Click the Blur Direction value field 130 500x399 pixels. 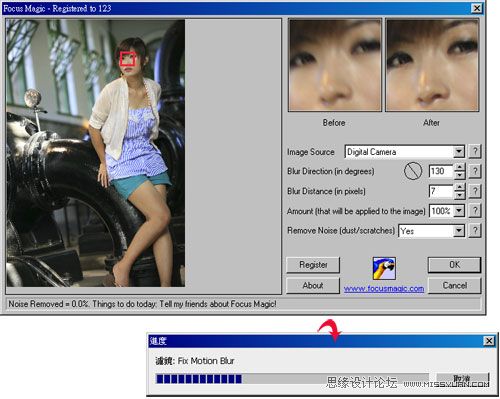441,171
